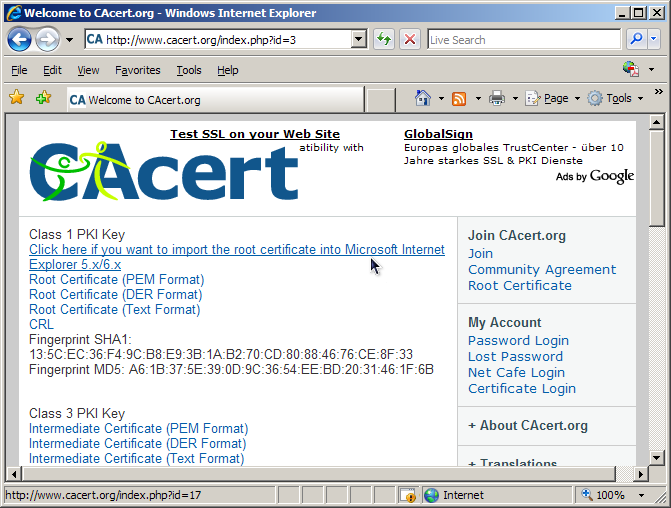Click the Join link in sidebar
Image resolution: width=671 pixels, height=508 pixels.
click(x=480, y=253)
